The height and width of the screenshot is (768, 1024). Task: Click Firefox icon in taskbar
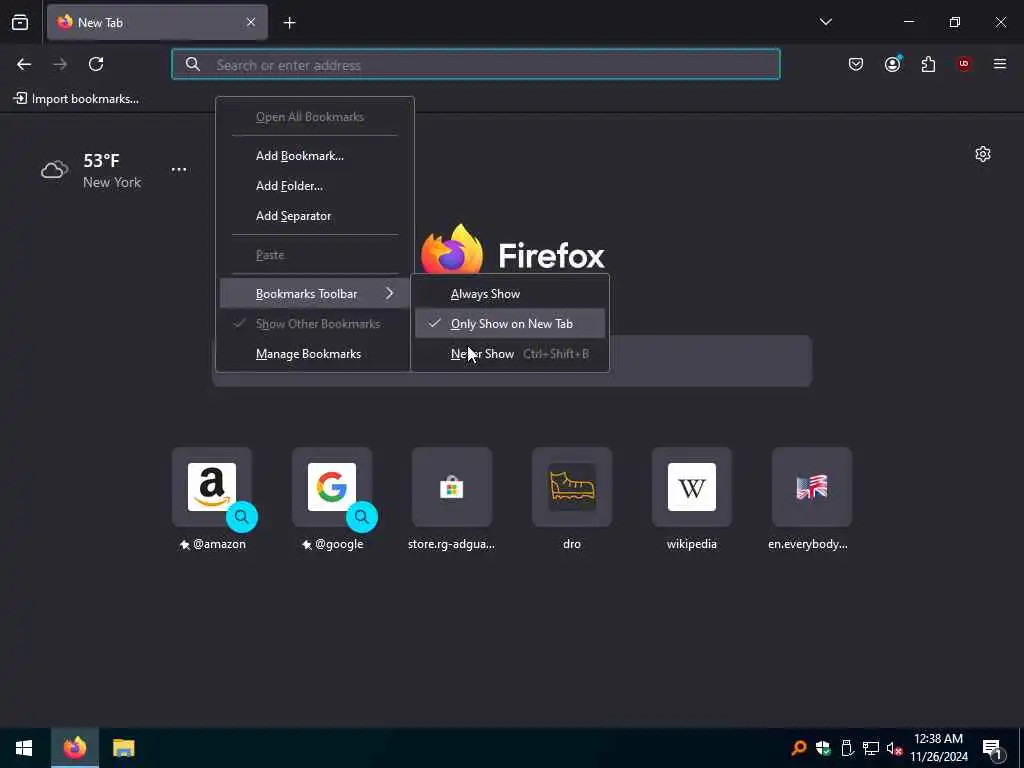(75, 748)
